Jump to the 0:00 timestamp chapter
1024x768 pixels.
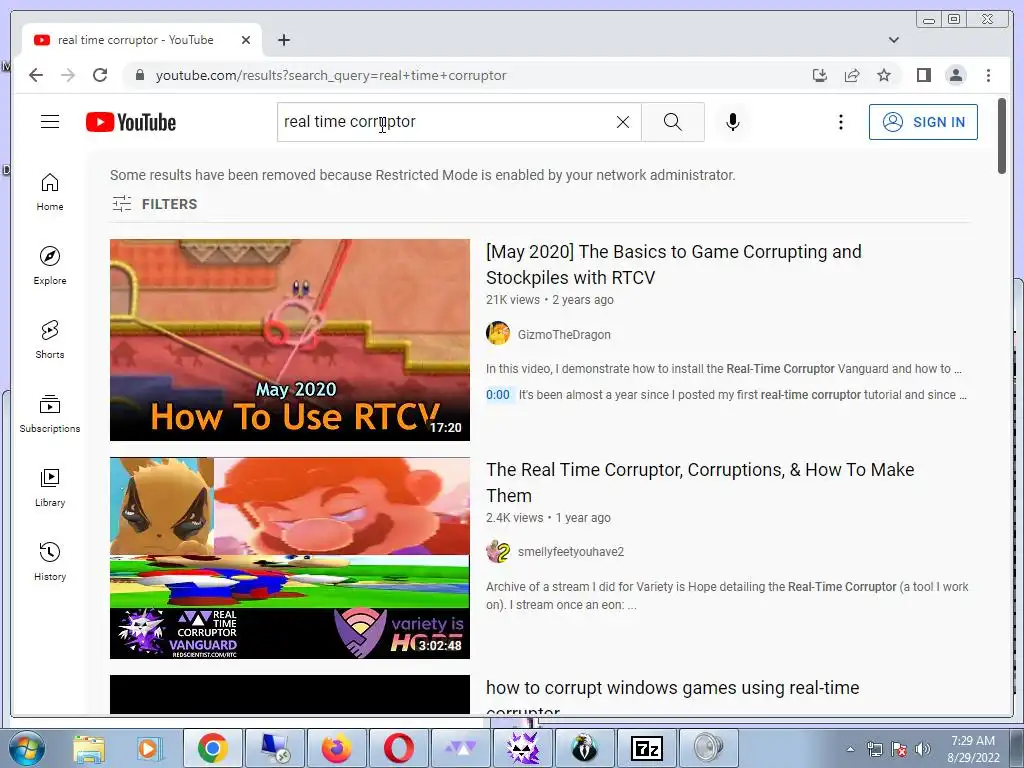(498, 394)
